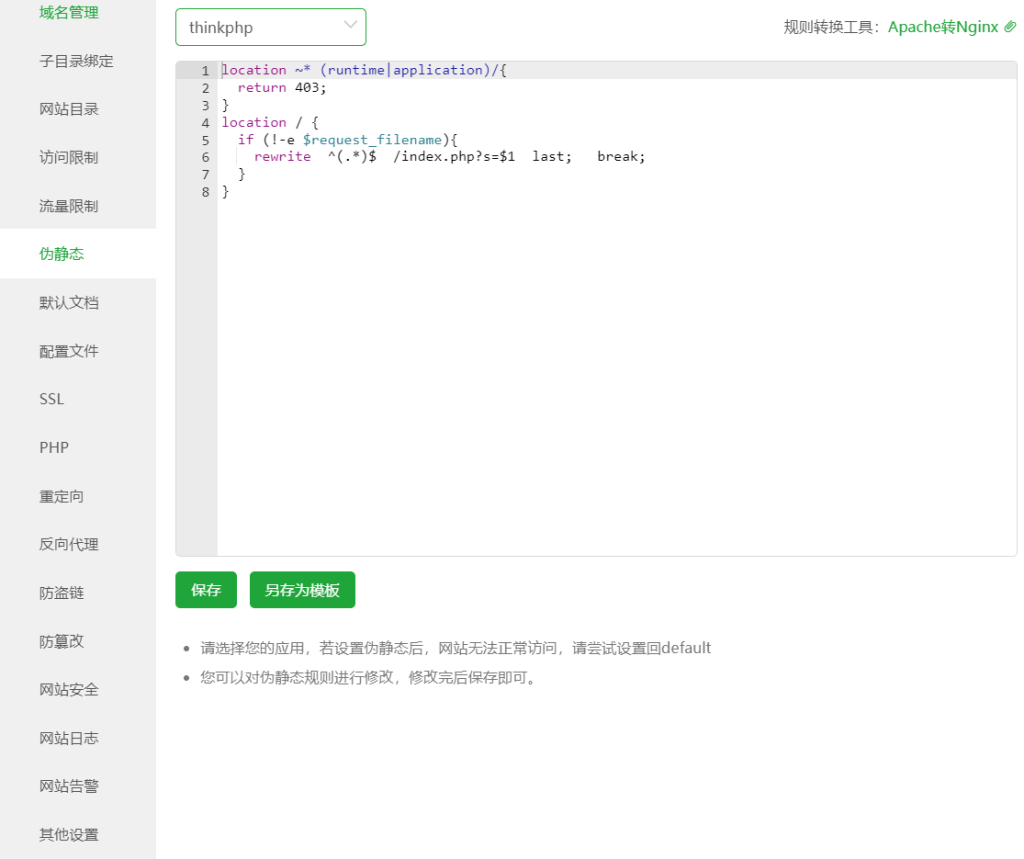1024x859 pixels.
Task: Open the 域名管理 tab
Action: (69, 13)
